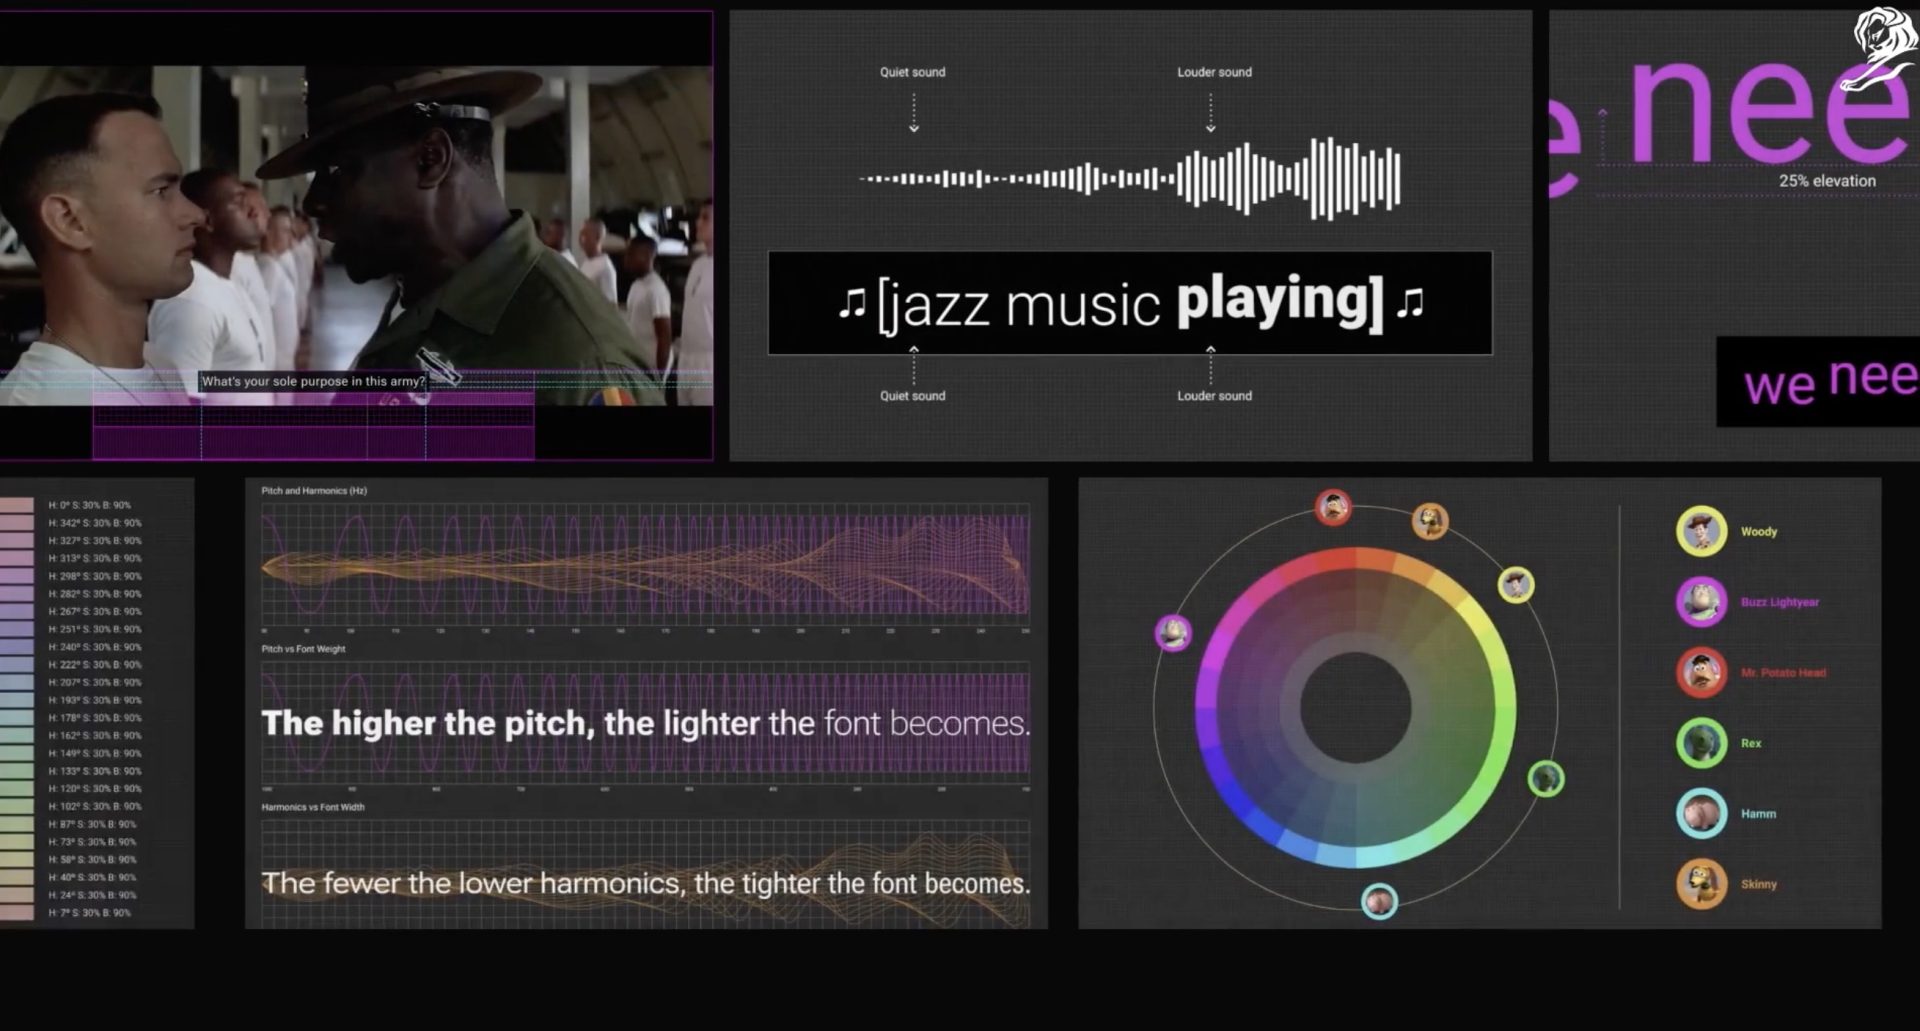
Task: Pick the swatch beside 'H: 120° S: 30% B: 90%'
Action: [17, 789]
